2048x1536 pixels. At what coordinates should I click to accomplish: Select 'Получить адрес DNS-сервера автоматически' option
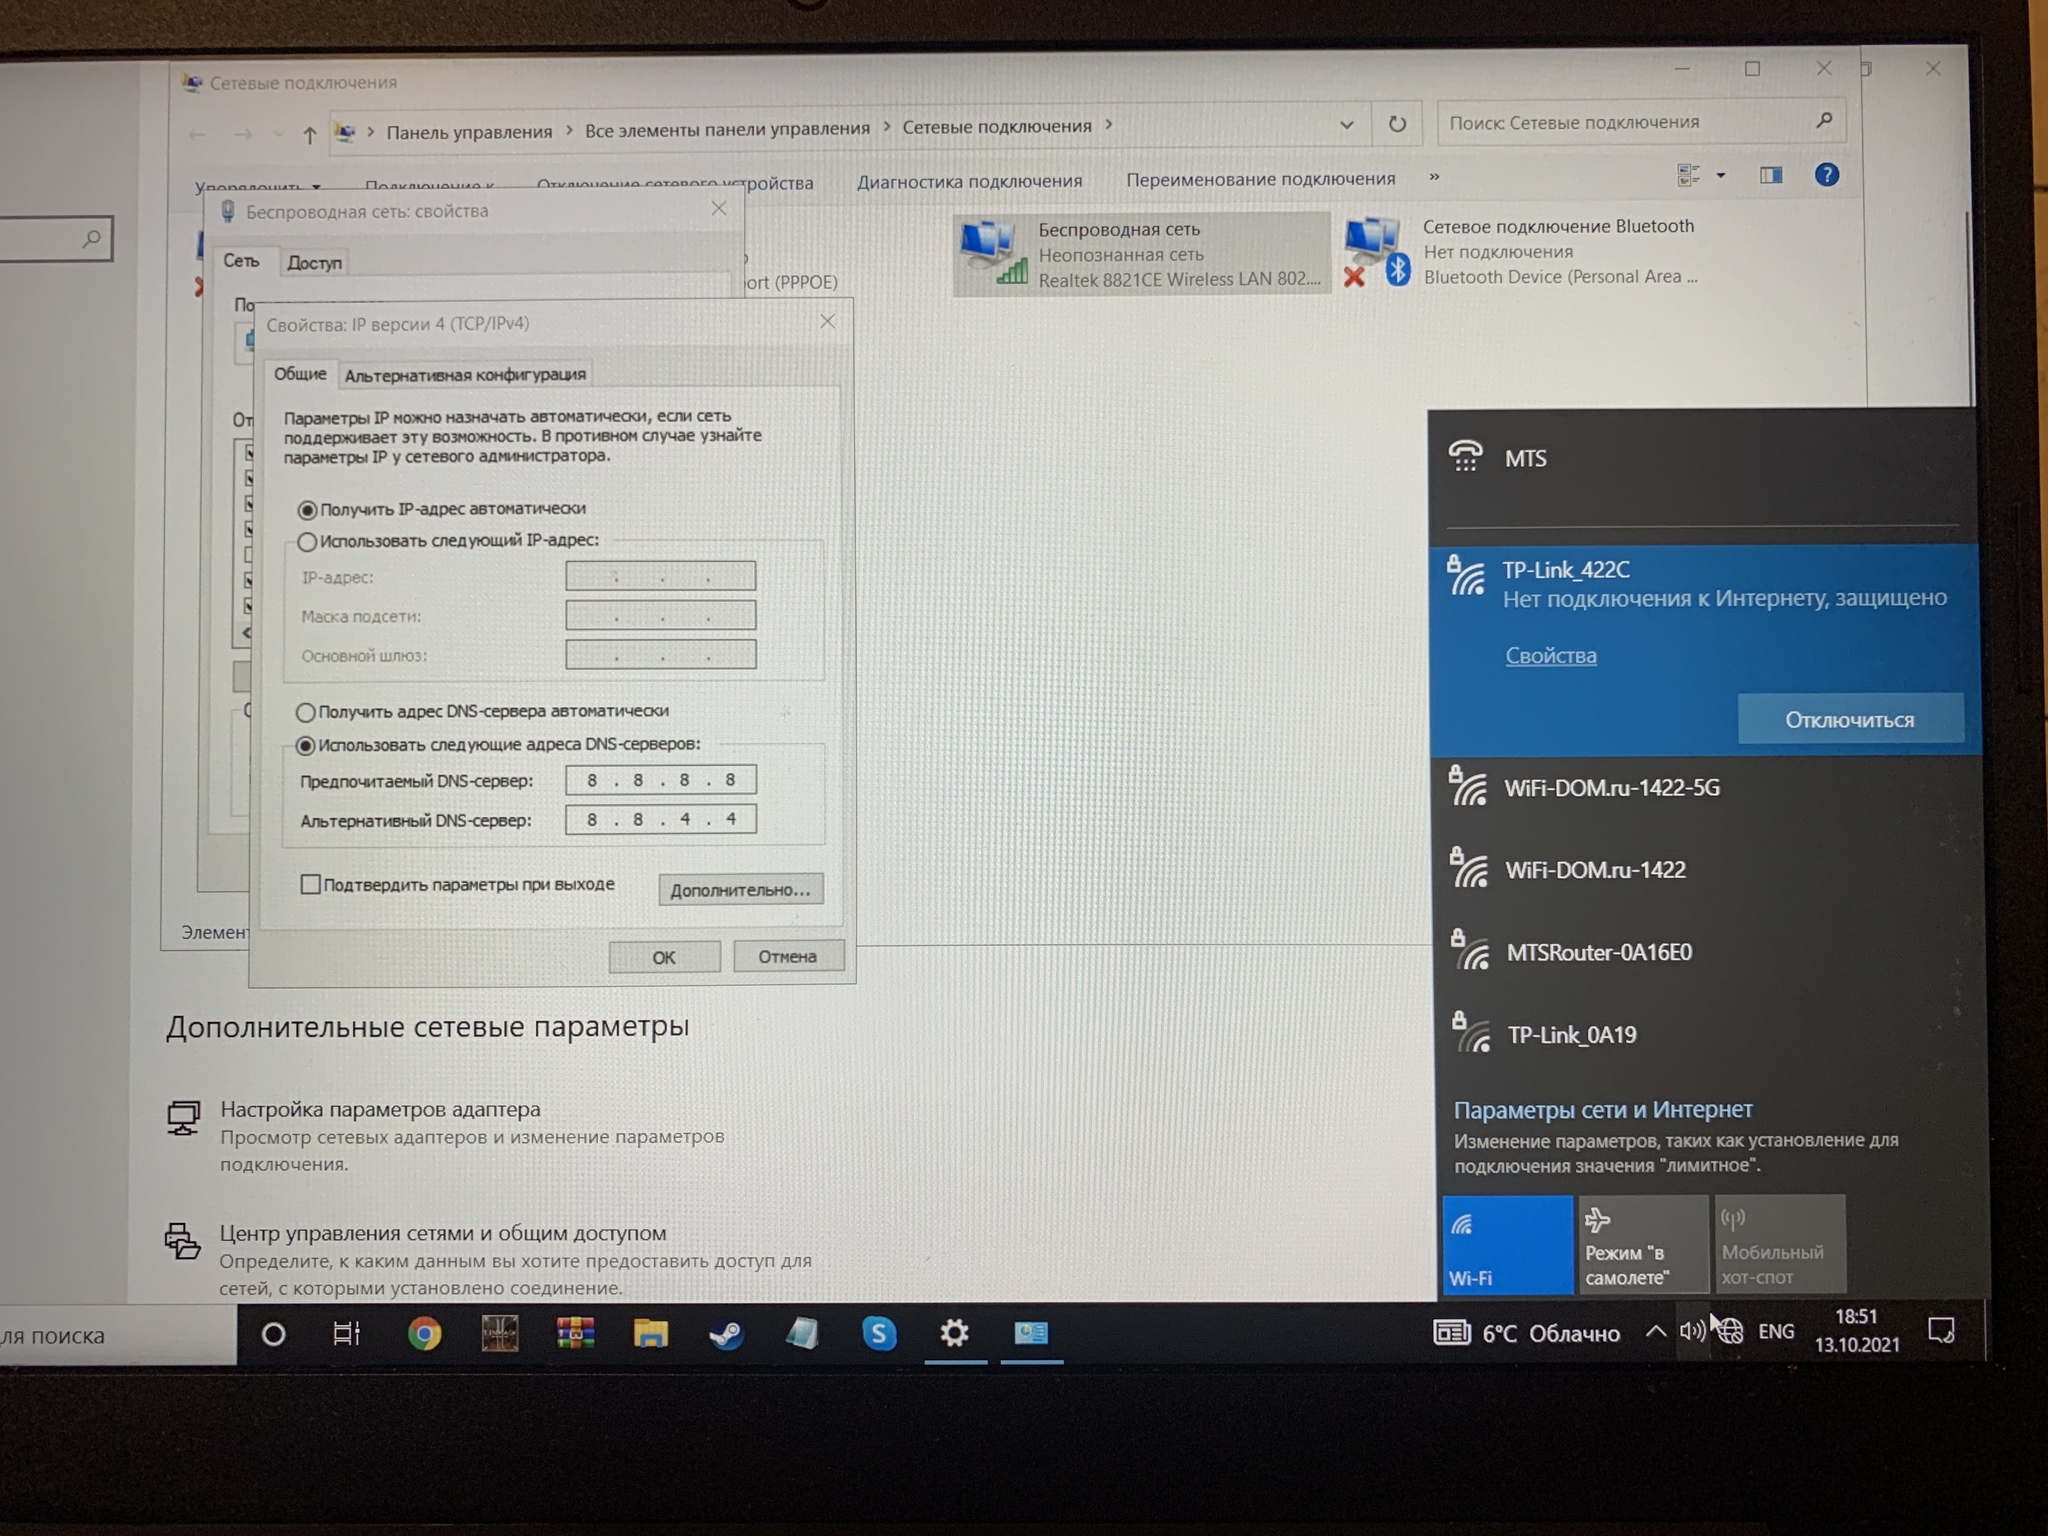click(x=306, y=712)
